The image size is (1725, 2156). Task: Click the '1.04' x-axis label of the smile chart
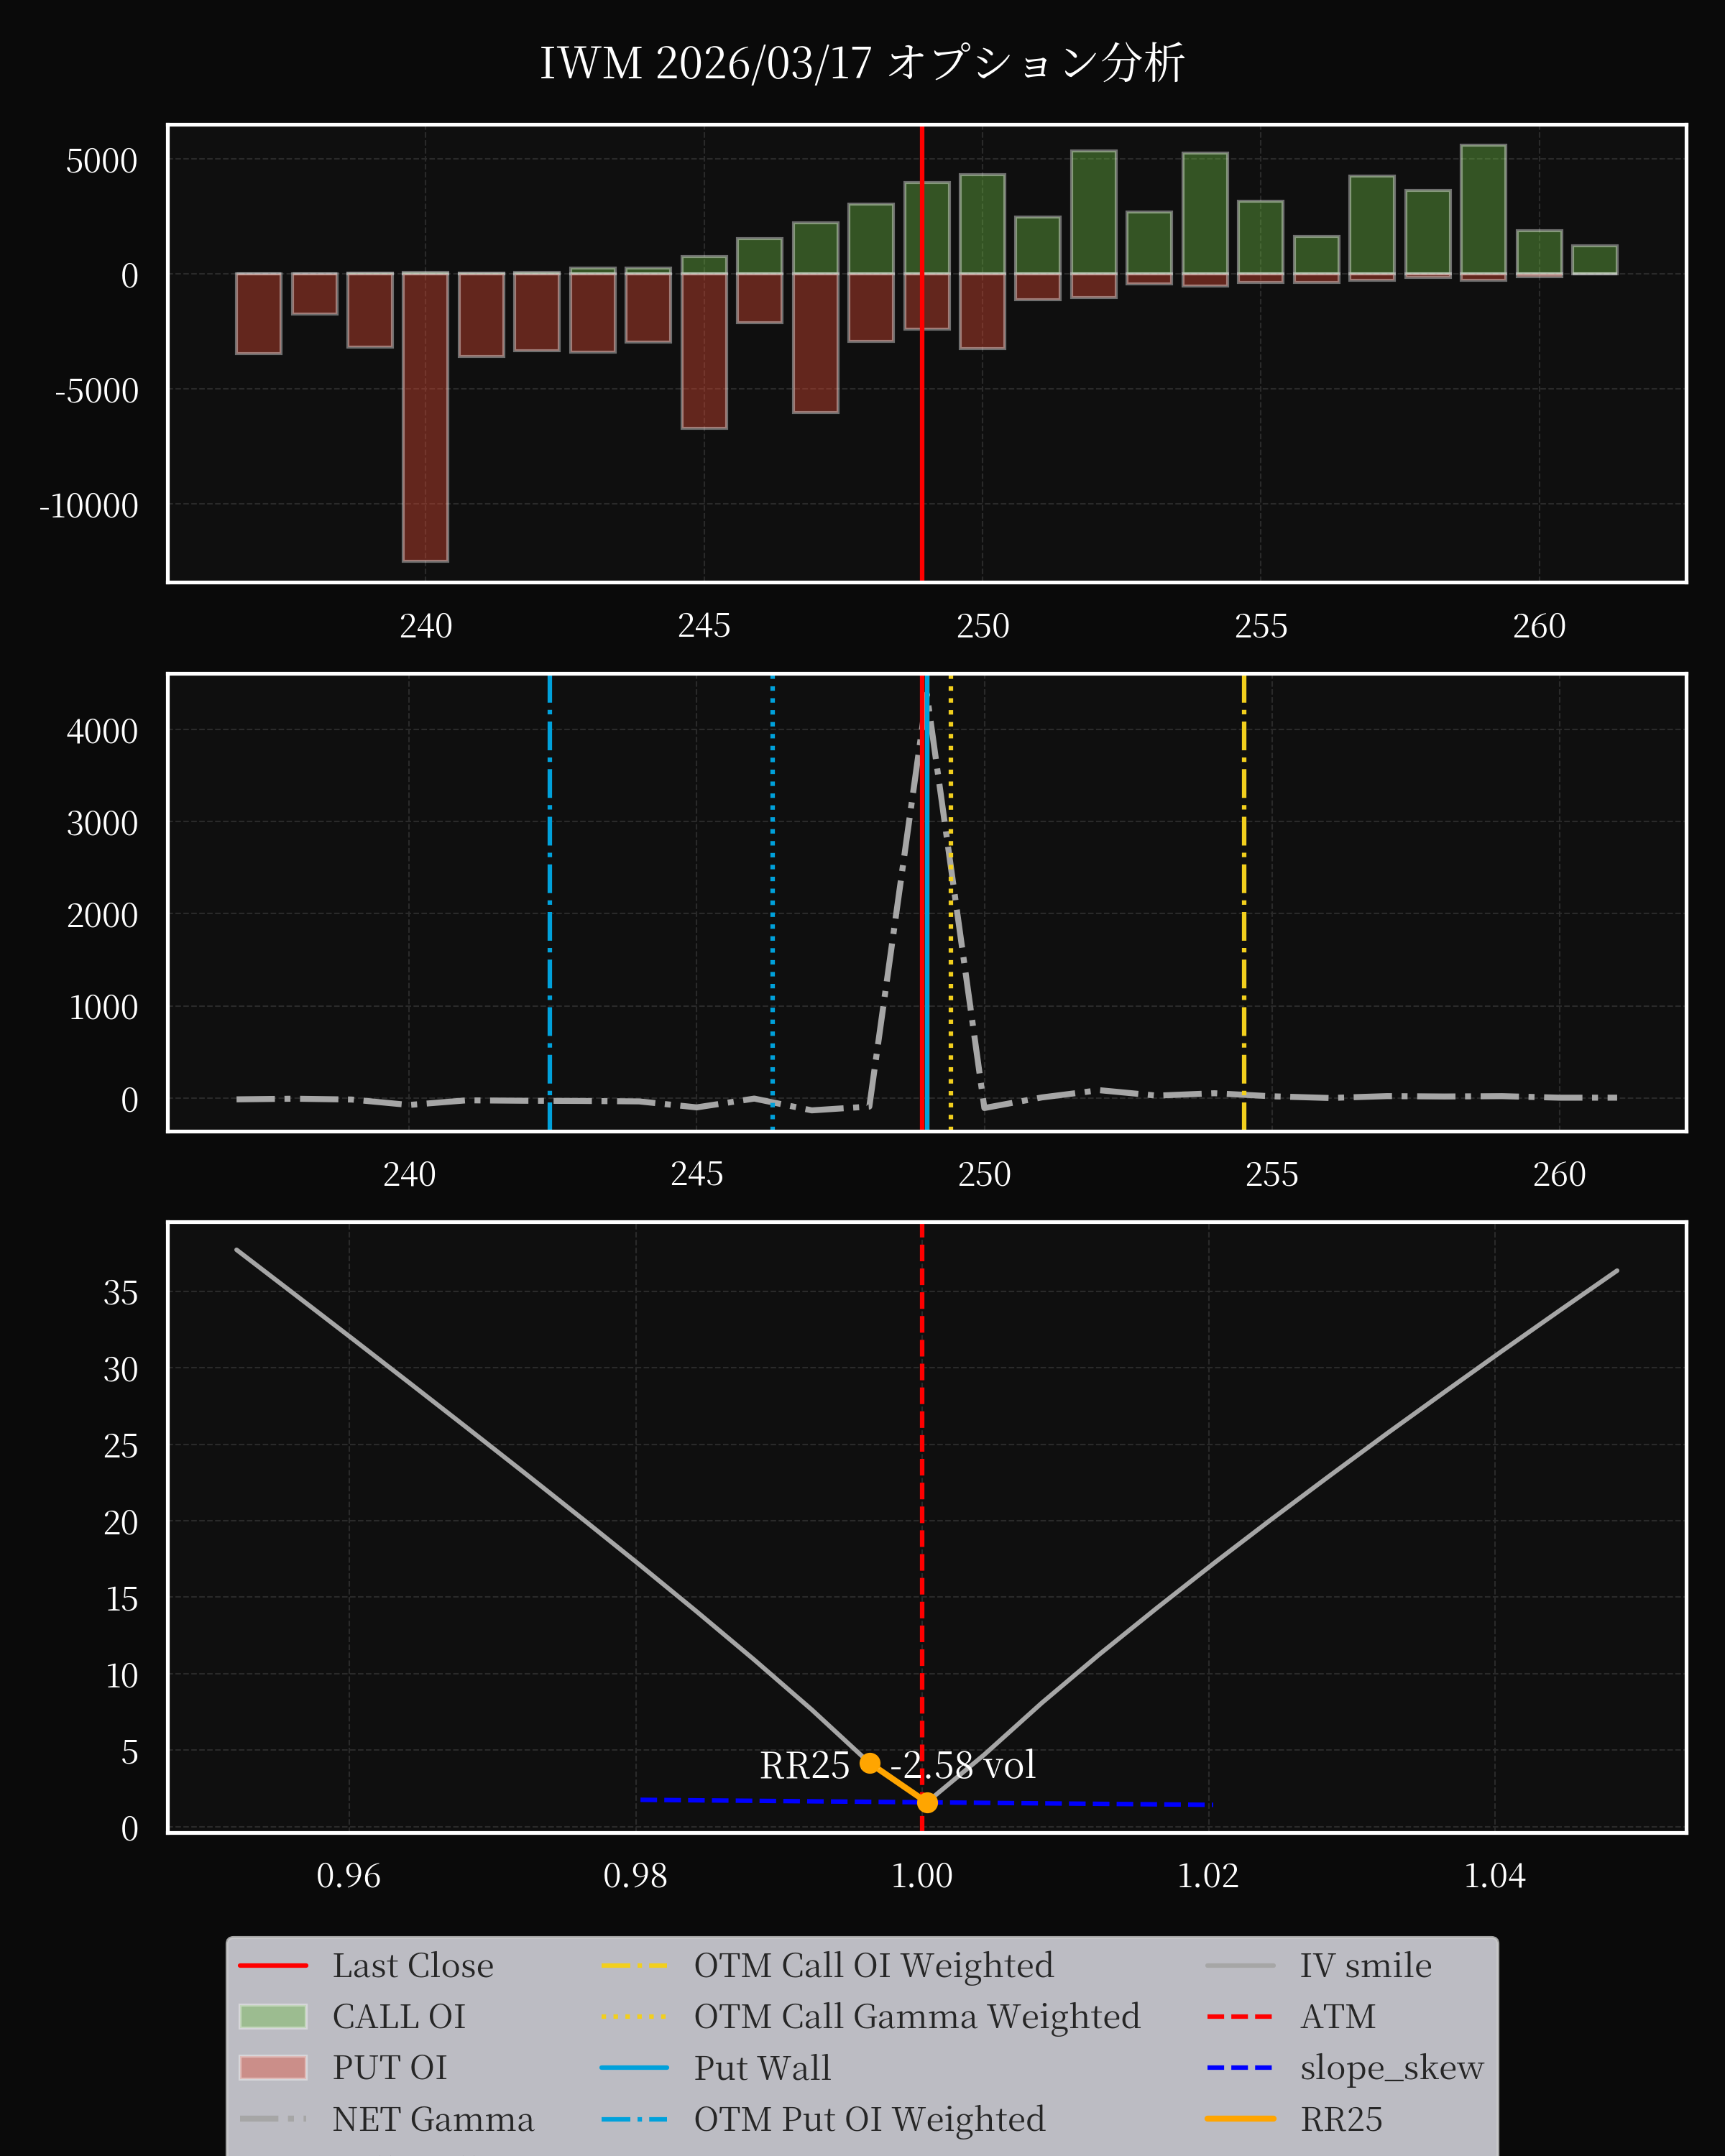(1494, 1875)
